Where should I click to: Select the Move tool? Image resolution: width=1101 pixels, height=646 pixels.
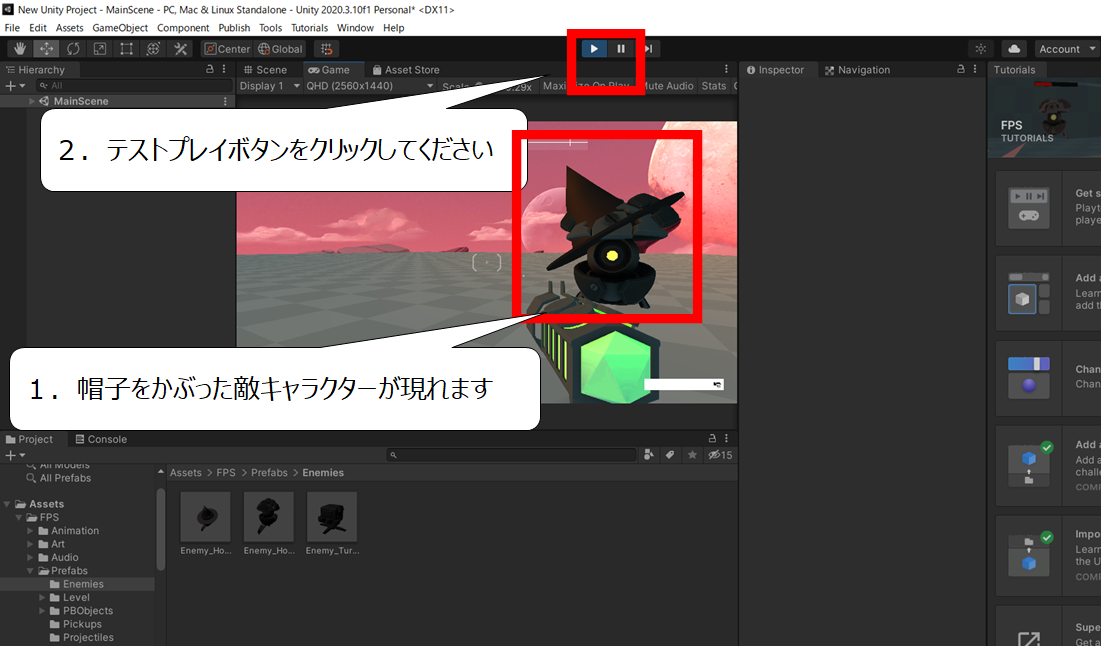pos(46,48)
